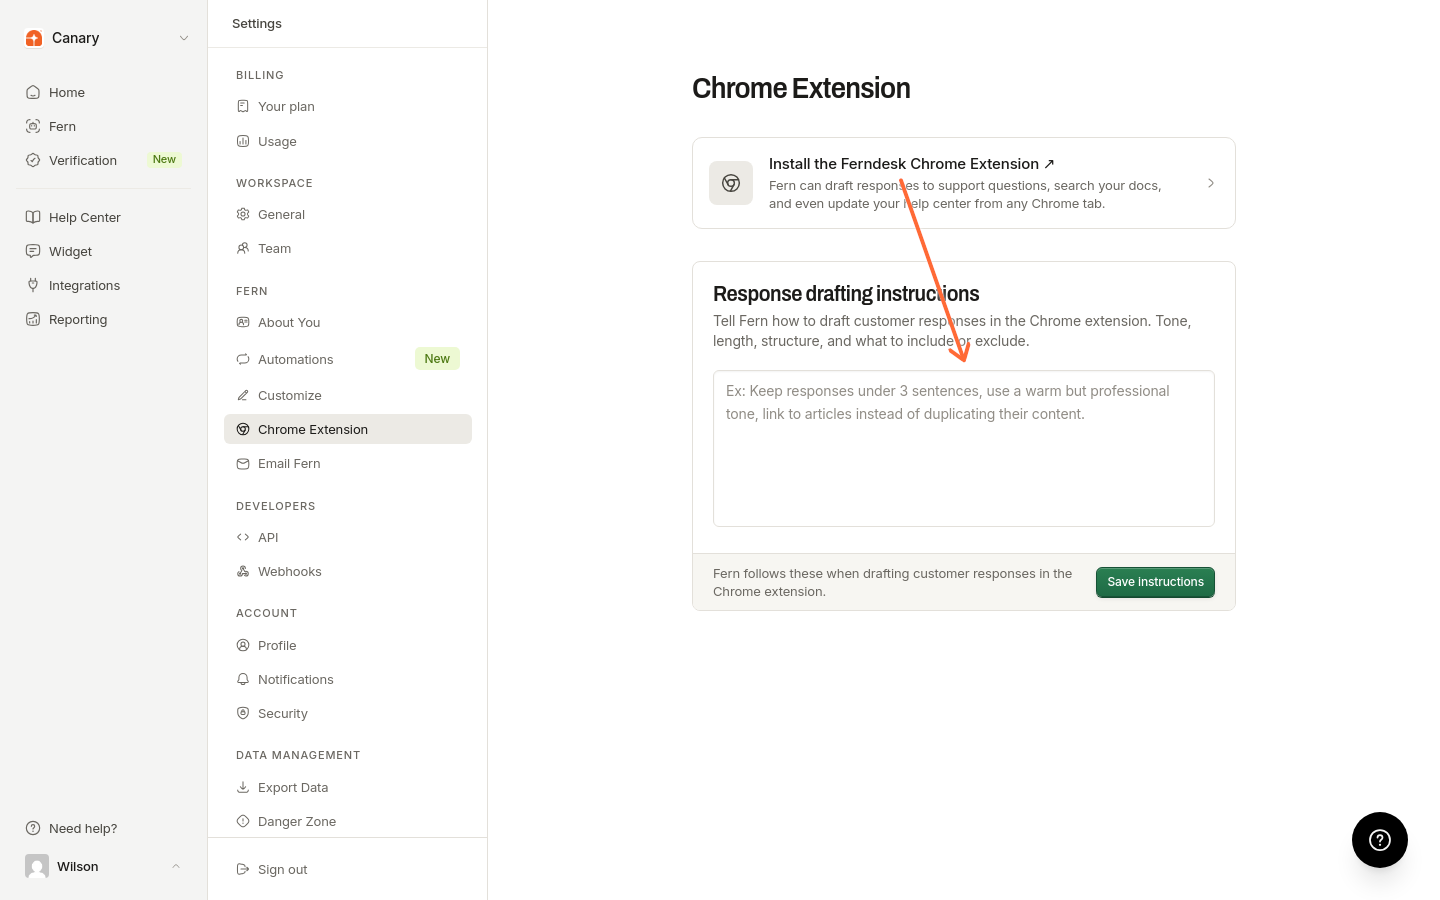Image resolution: width=1440 pixels, height=900 pixels.
Task: Open the Canary workspace switcher chevron
Action: (184, 38)
